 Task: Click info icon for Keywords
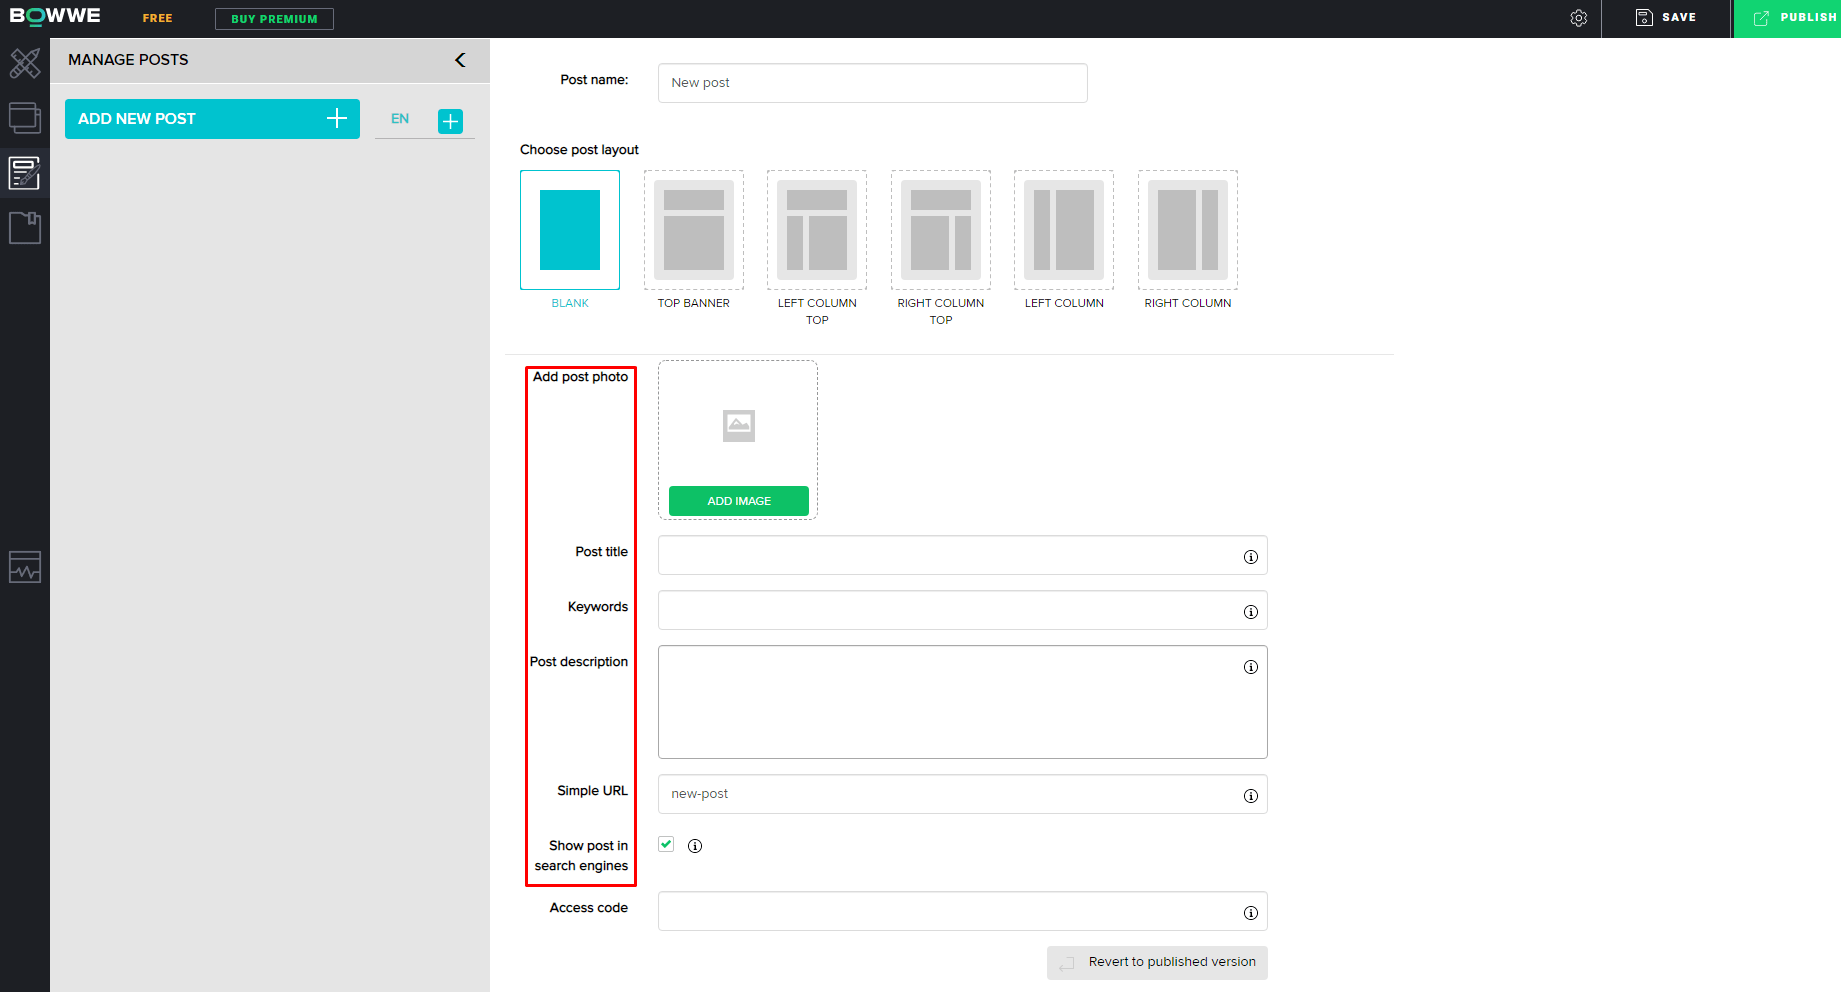pos(1250,612)
